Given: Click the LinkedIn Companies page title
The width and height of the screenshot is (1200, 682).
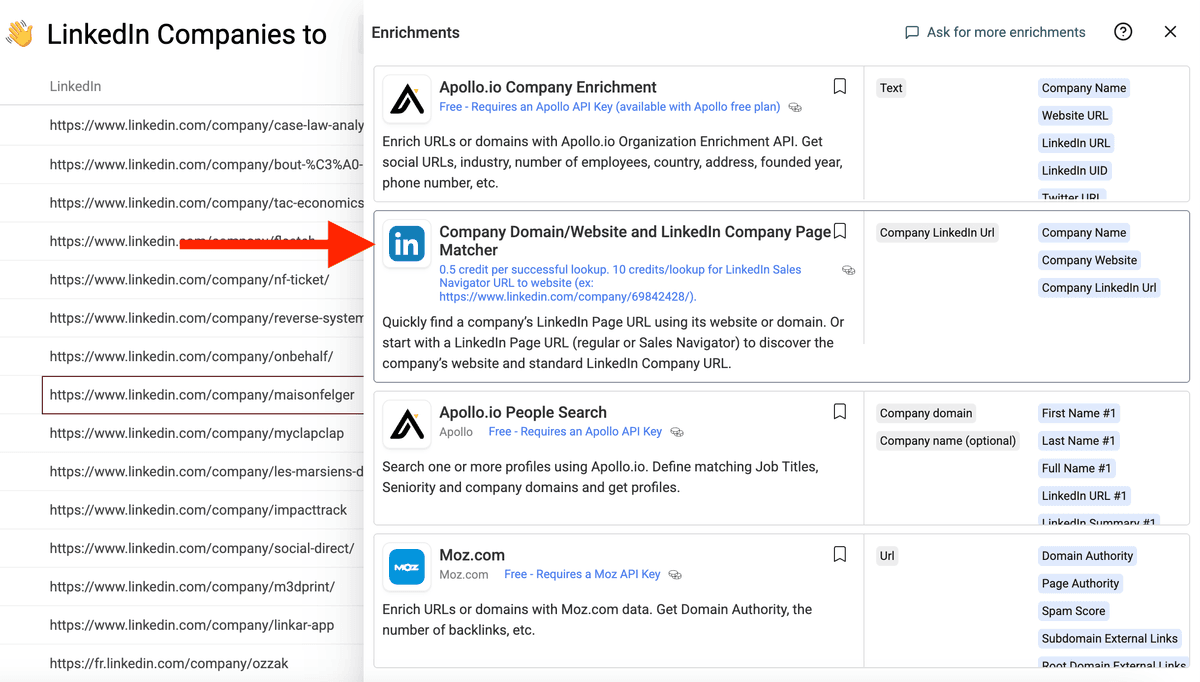Looking at the screenshot, I should (186, 34).
